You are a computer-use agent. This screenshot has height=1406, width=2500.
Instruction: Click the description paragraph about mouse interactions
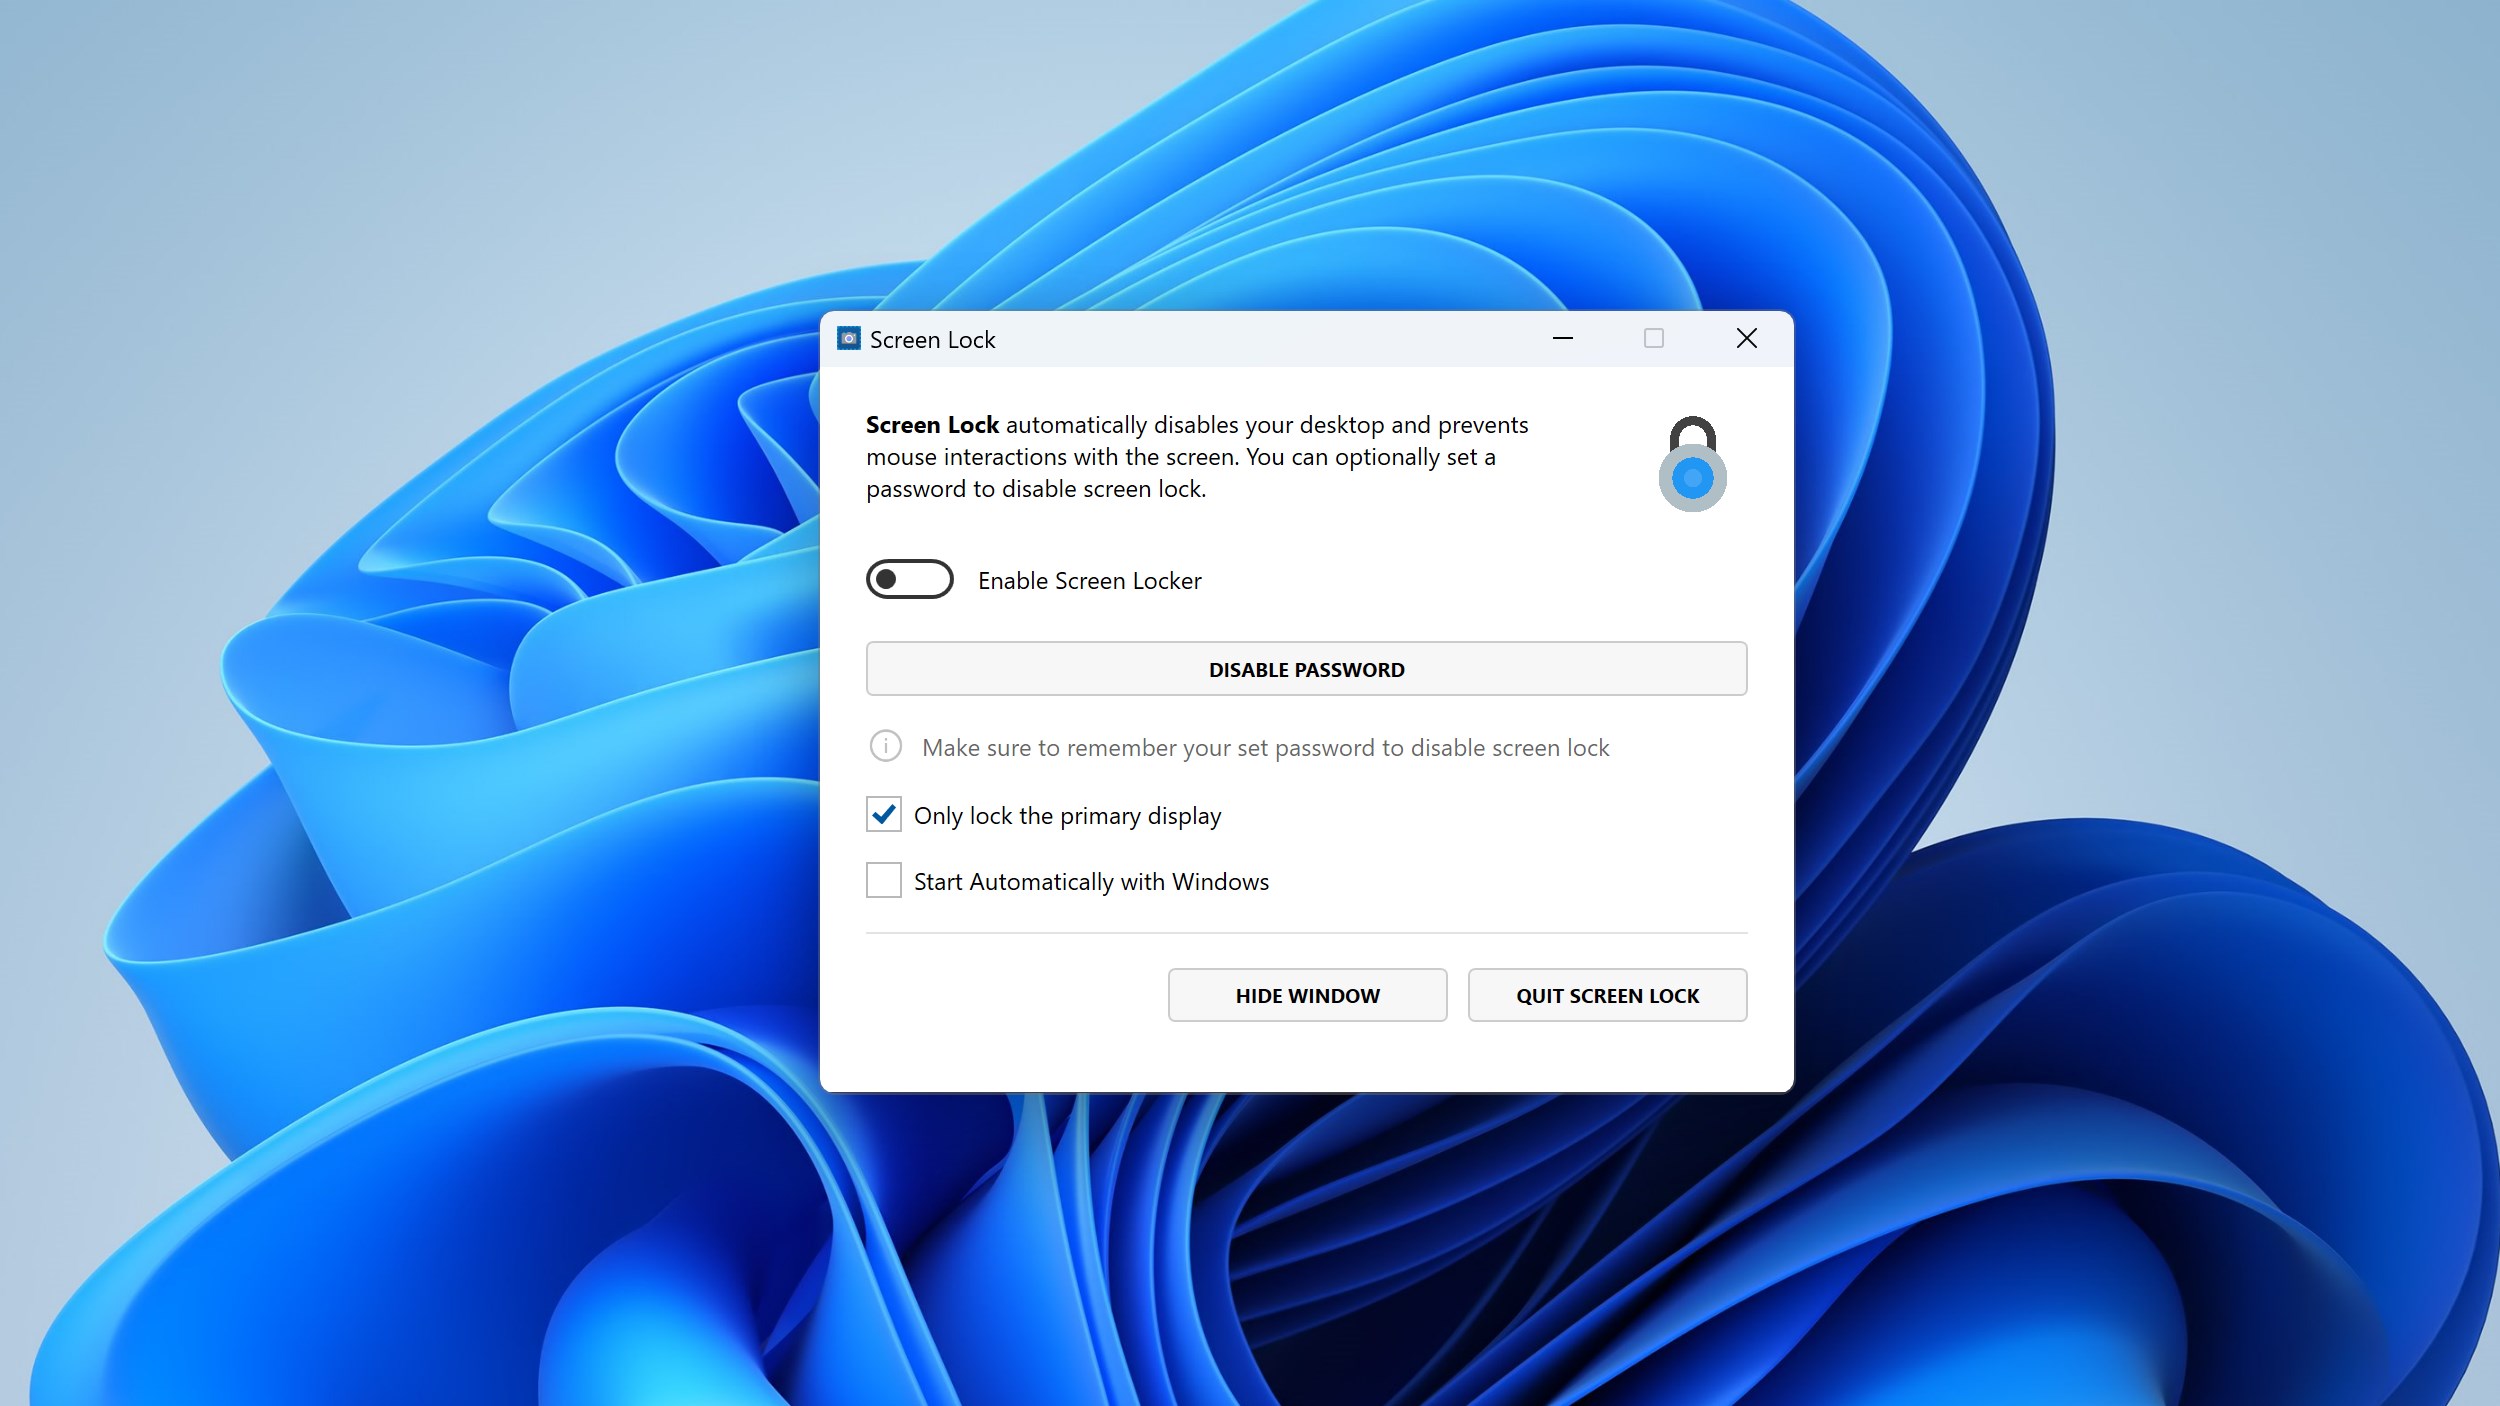coord(1180,458)
